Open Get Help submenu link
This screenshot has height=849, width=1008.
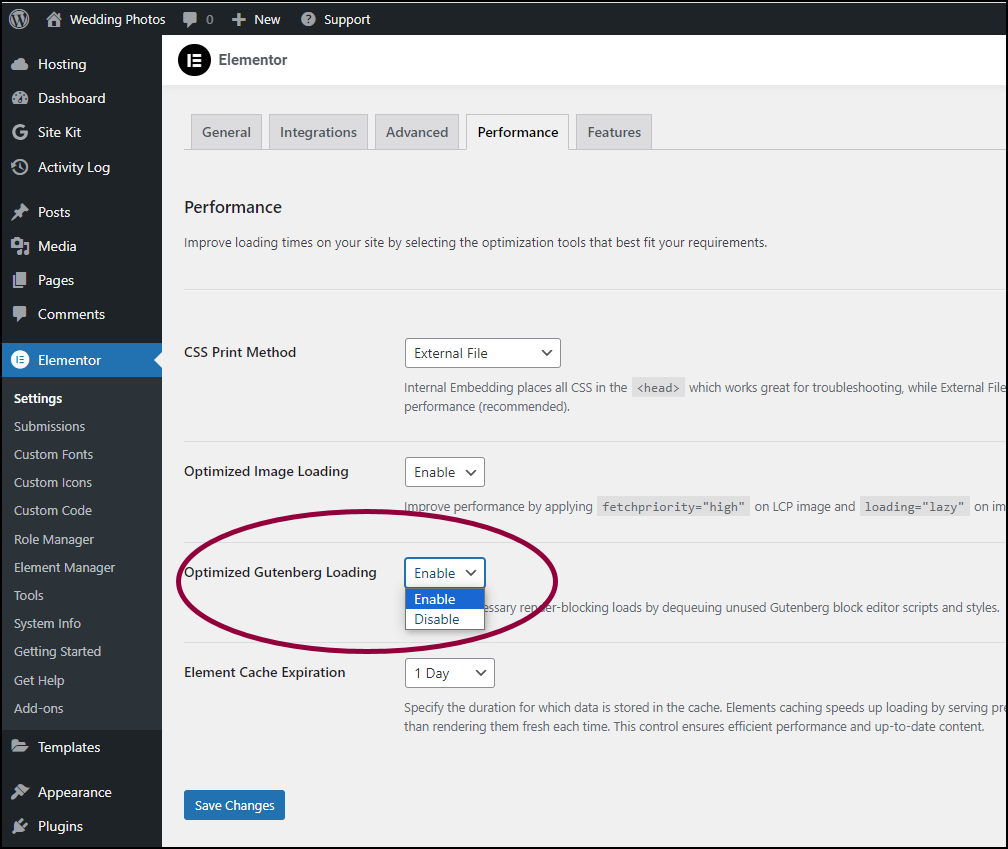pos(39,680)
